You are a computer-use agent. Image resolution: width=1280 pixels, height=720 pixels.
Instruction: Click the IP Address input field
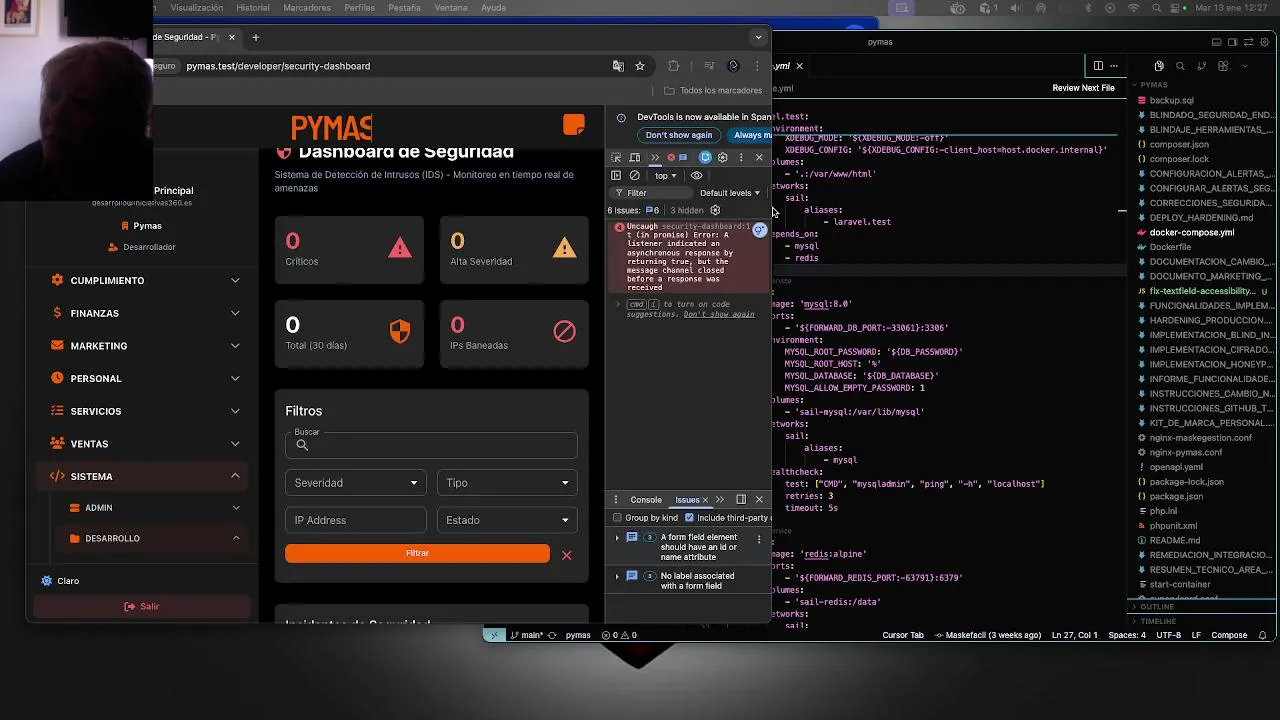click(355, 520)
